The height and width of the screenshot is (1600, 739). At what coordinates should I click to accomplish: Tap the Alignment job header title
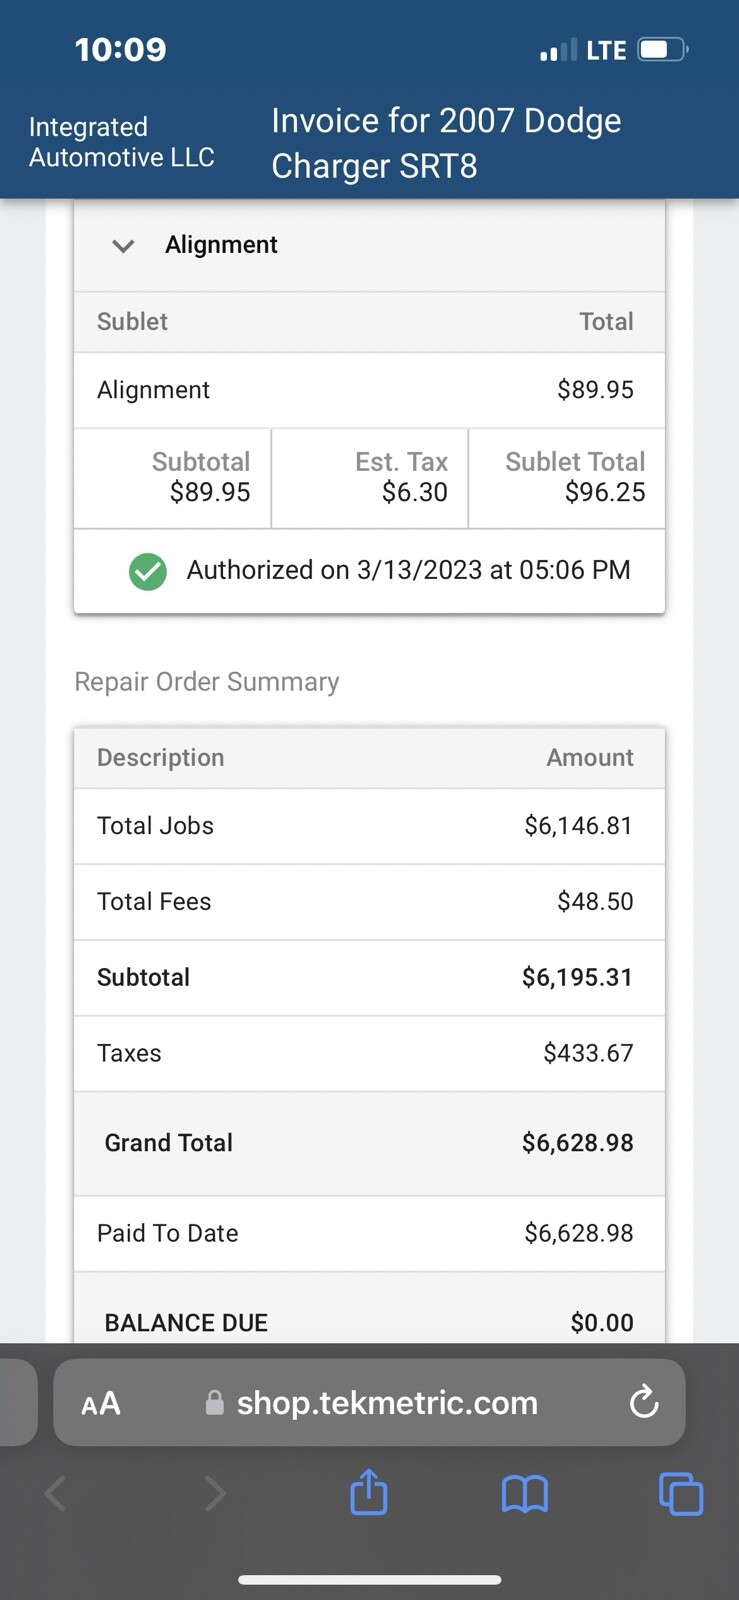tap(221, 245)
